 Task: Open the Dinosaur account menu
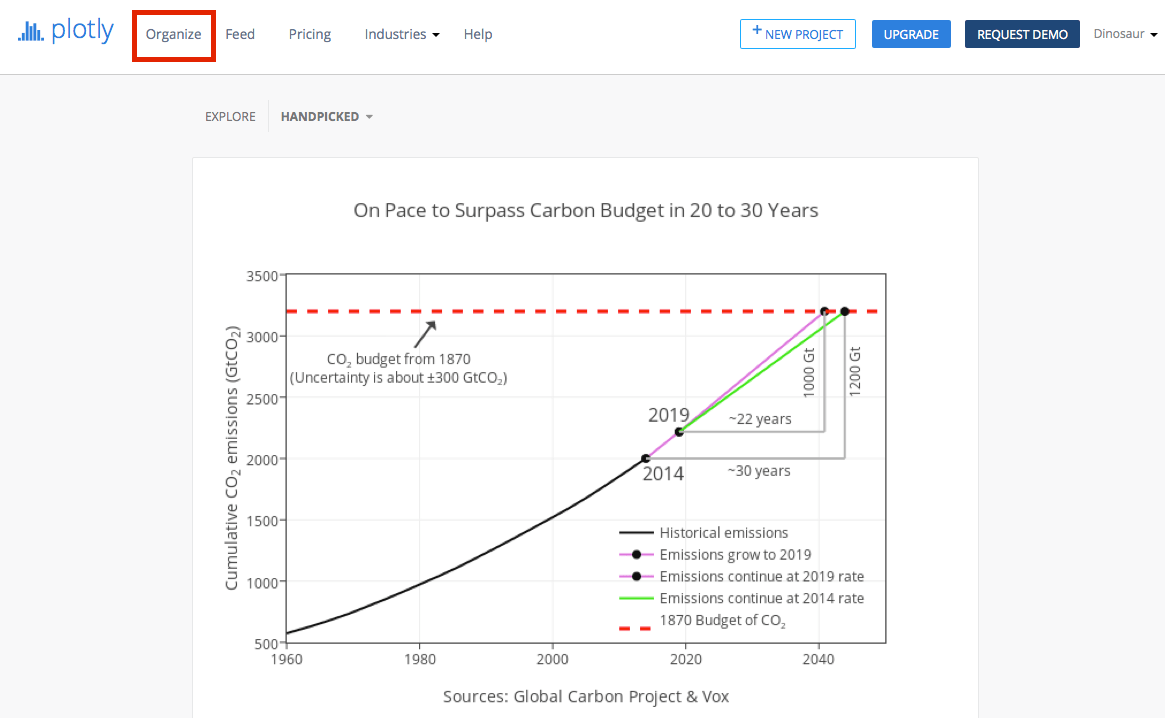1125,33
